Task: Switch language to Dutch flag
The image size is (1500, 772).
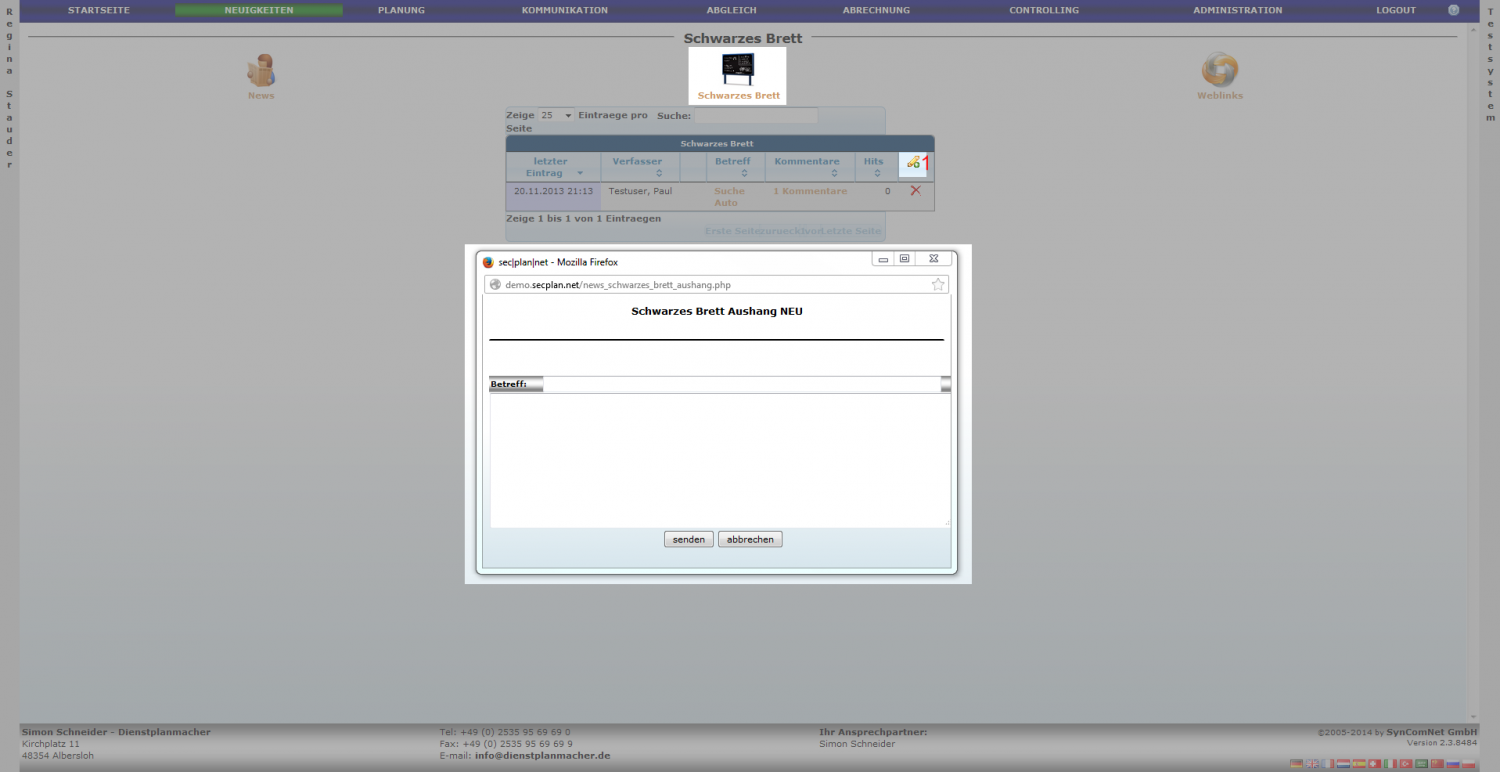Action: (x=1343, y=764)
